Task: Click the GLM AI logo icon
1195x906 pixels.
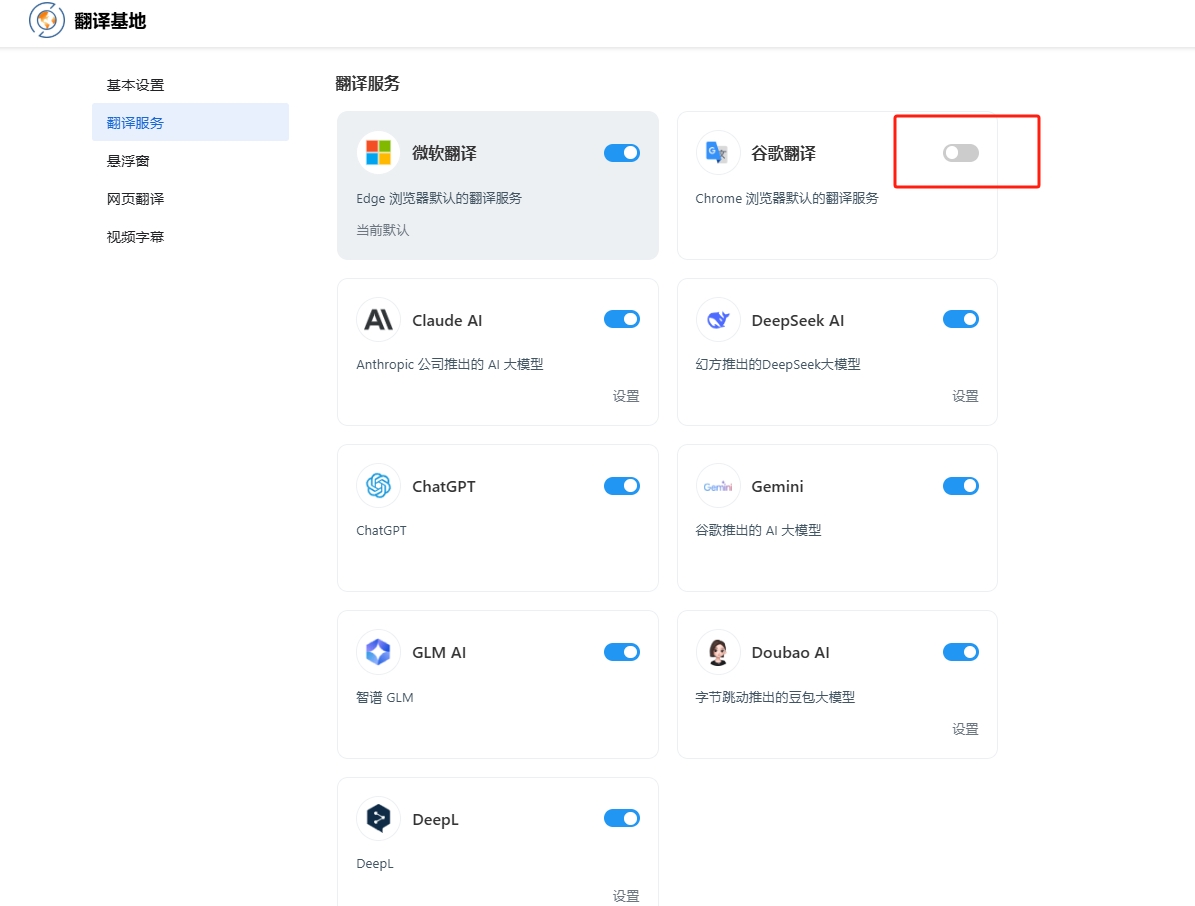Action: pos(378,652)
